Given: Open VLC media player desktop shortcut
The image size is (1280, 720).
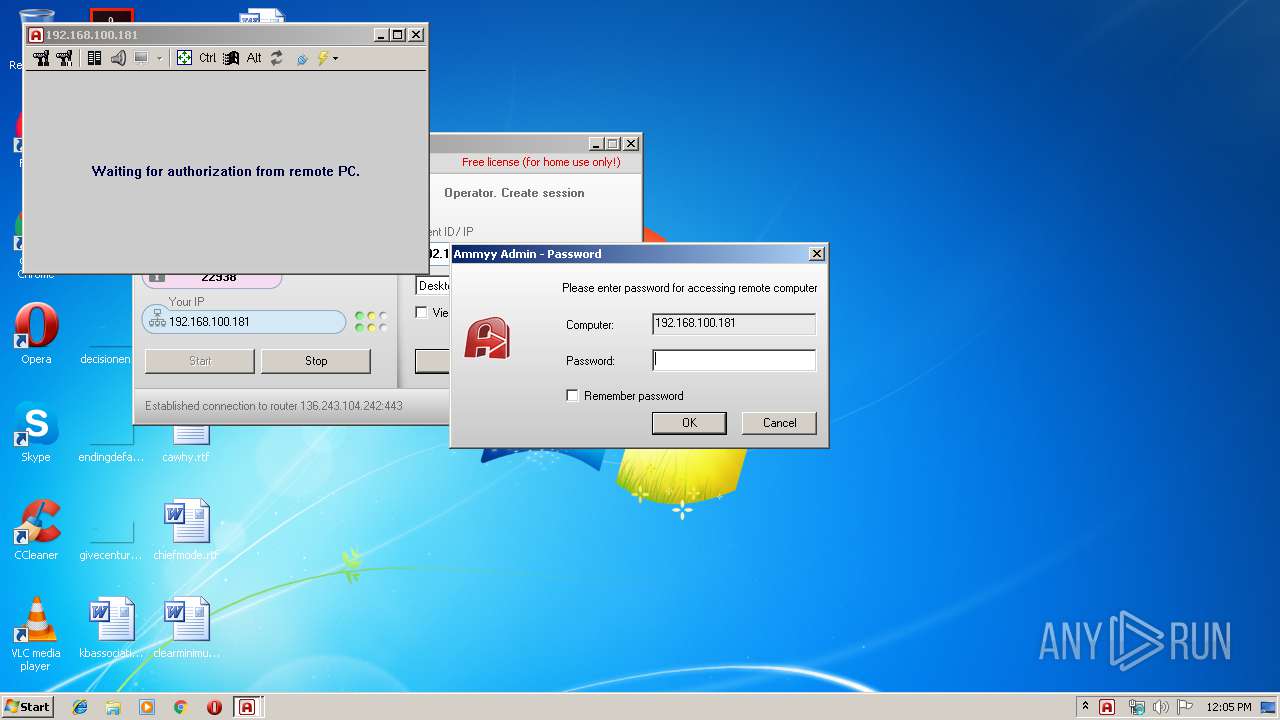Looking at the screenshot, I should (36, 634).
